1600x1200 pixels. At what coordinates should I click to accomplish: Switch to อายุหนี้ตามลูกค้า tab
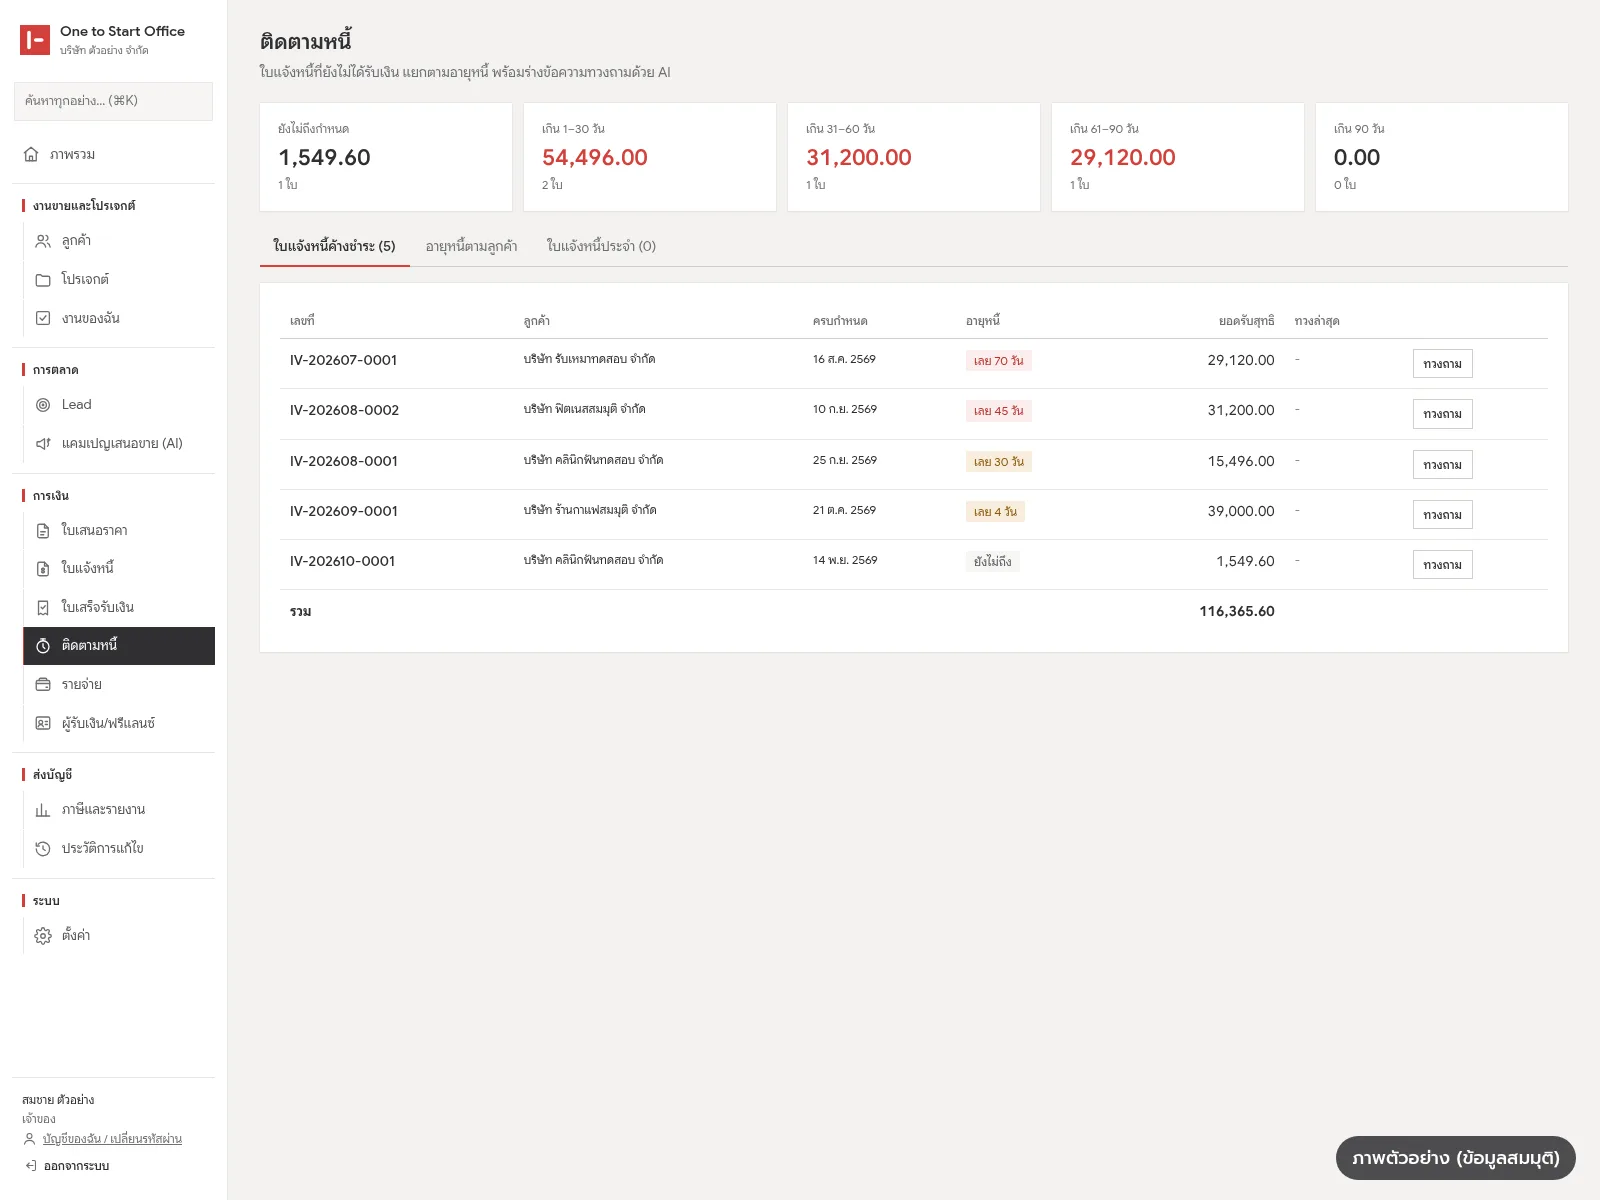coord(471,246)
